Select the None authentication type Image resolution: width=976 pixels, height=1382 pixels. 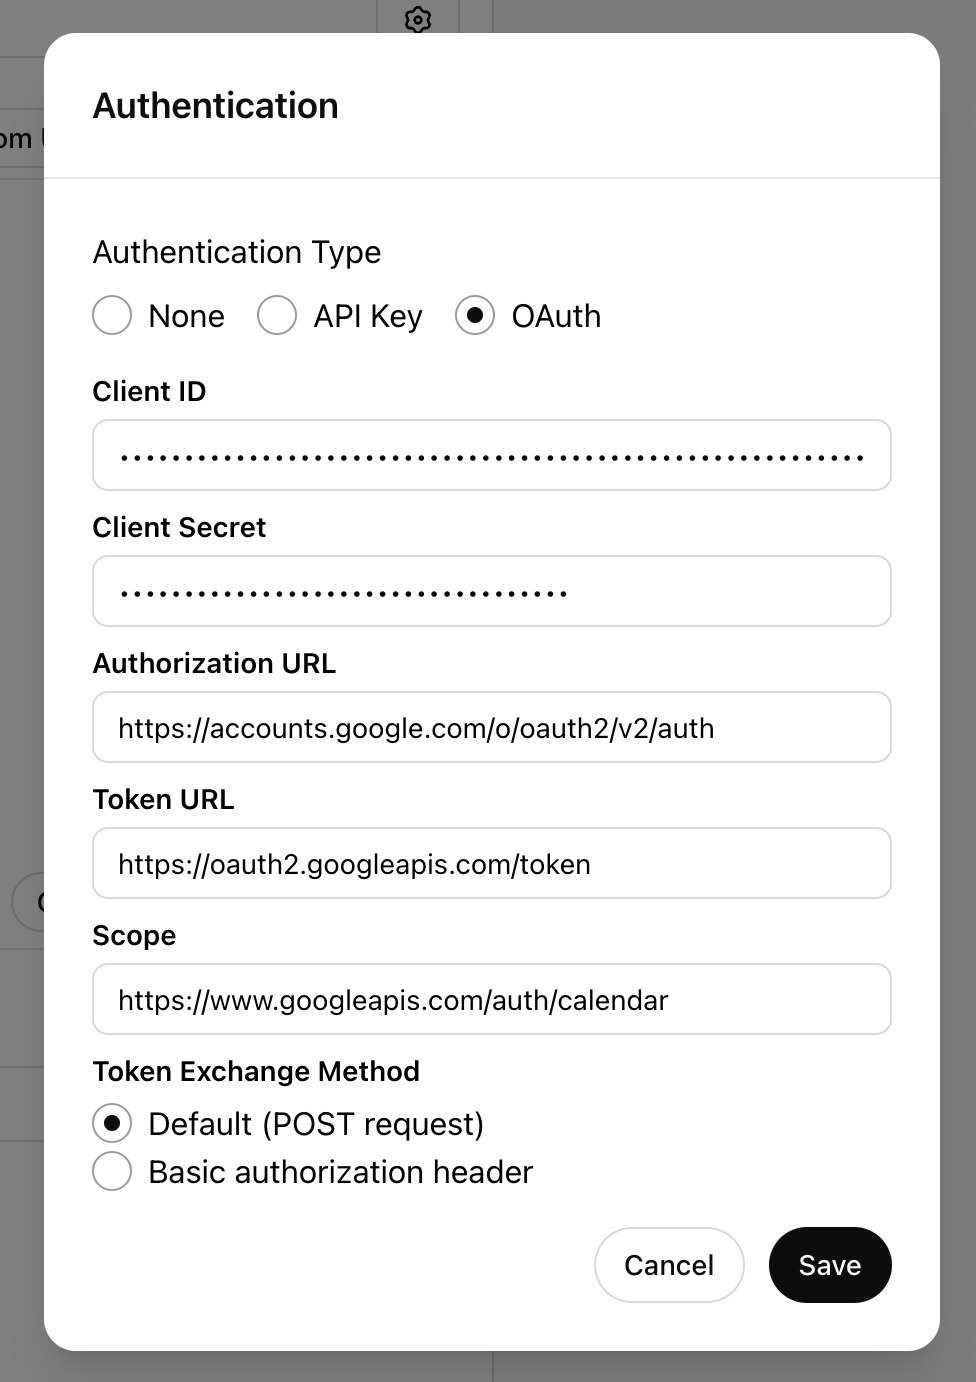click(111, 315)
